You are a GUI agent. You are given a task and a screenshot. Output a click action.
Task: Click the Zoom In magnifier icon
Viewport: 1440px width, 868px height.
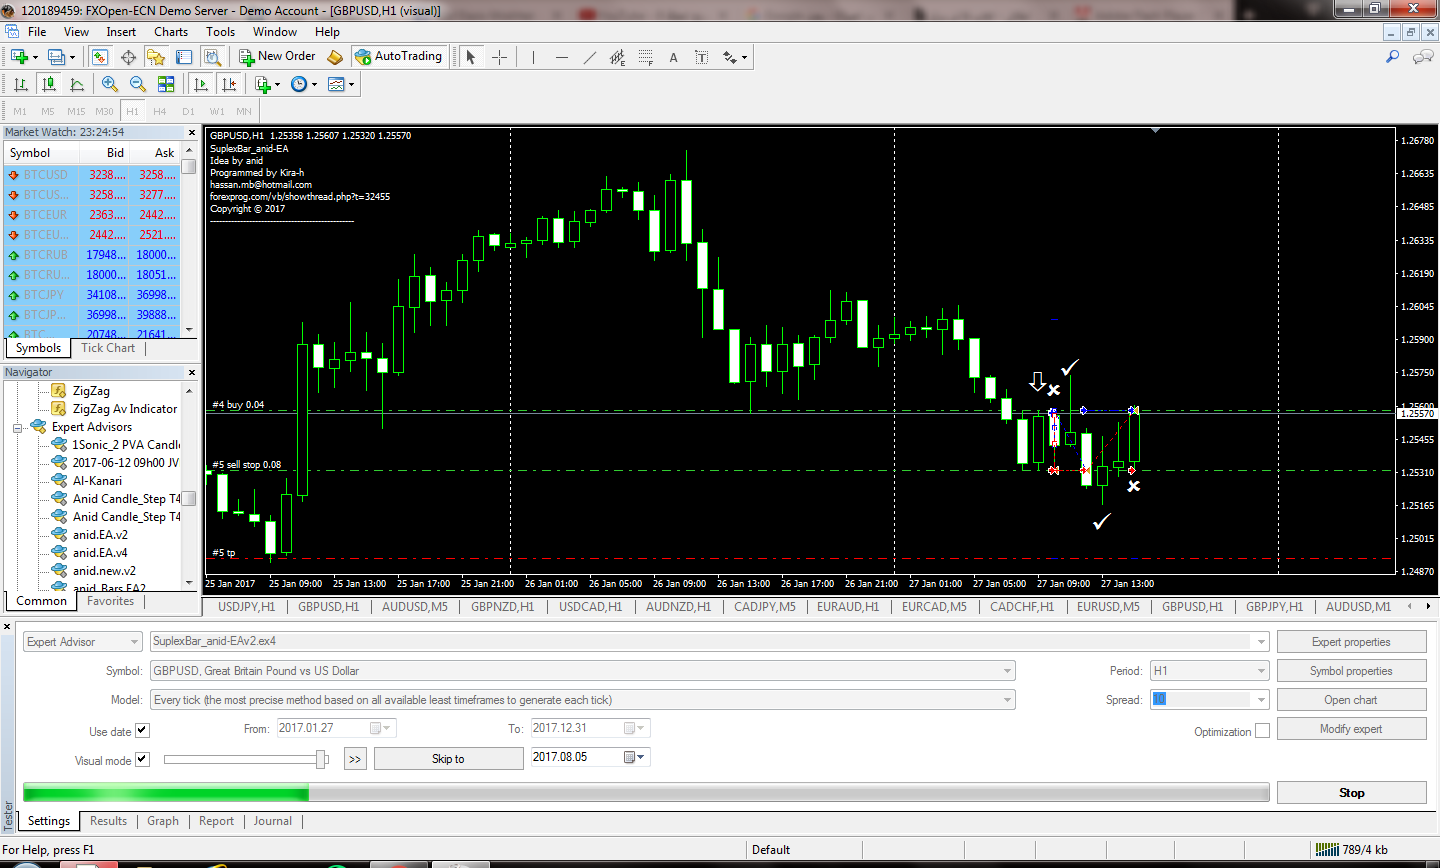[x=110, y=84]
